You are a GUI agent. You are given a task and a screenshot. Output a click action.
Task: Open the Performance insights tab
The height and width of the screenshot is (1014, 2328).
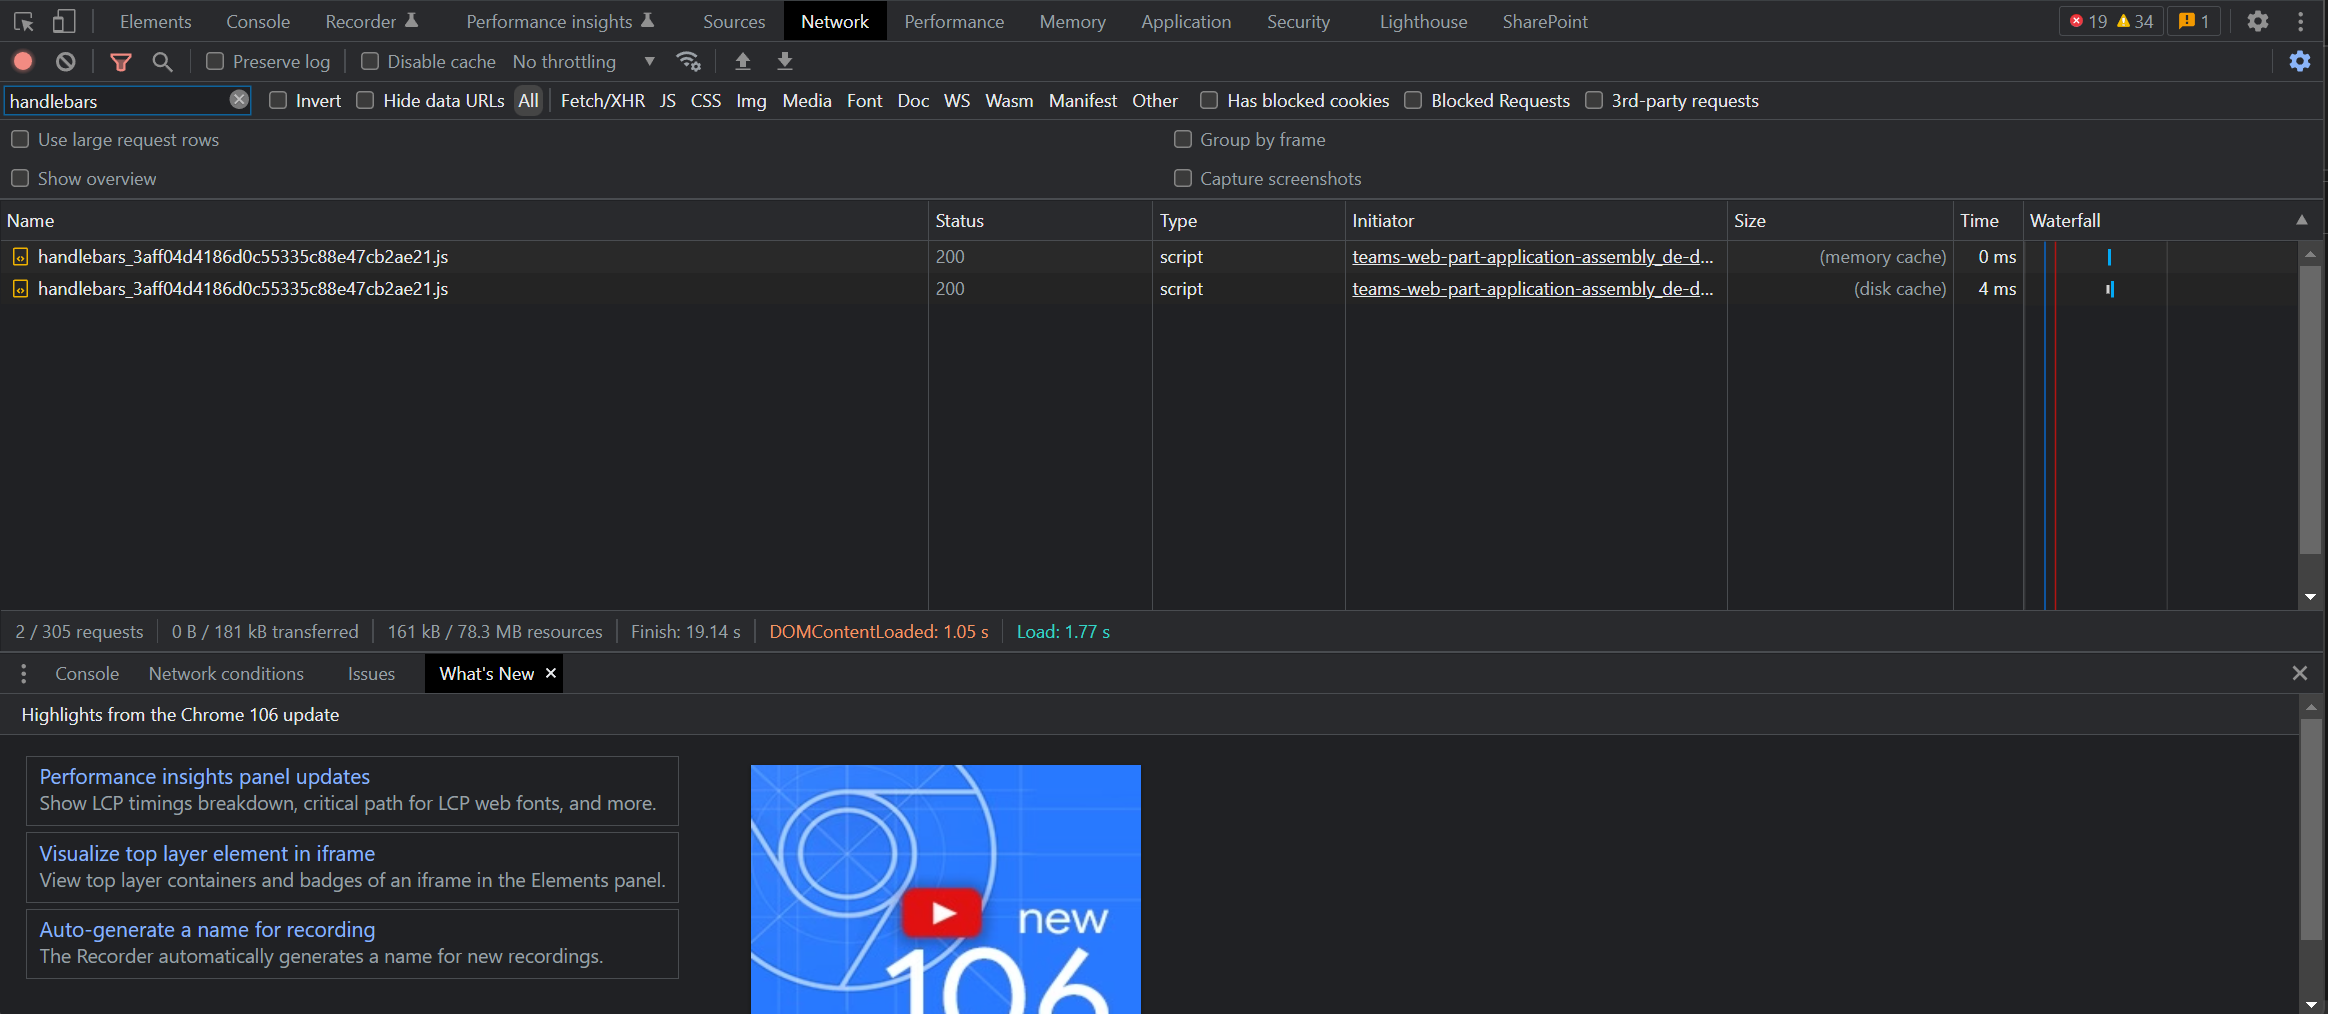point(560,21)
